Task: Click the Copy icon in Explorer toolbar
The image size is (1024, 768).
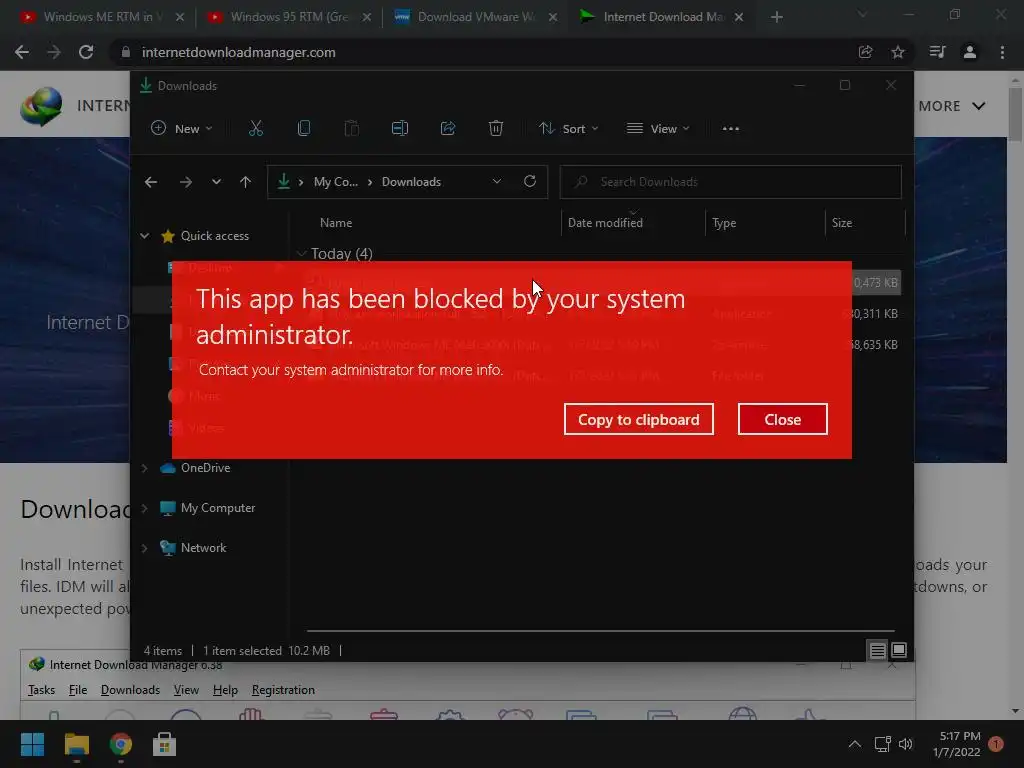Action: (x=304, y=129)
